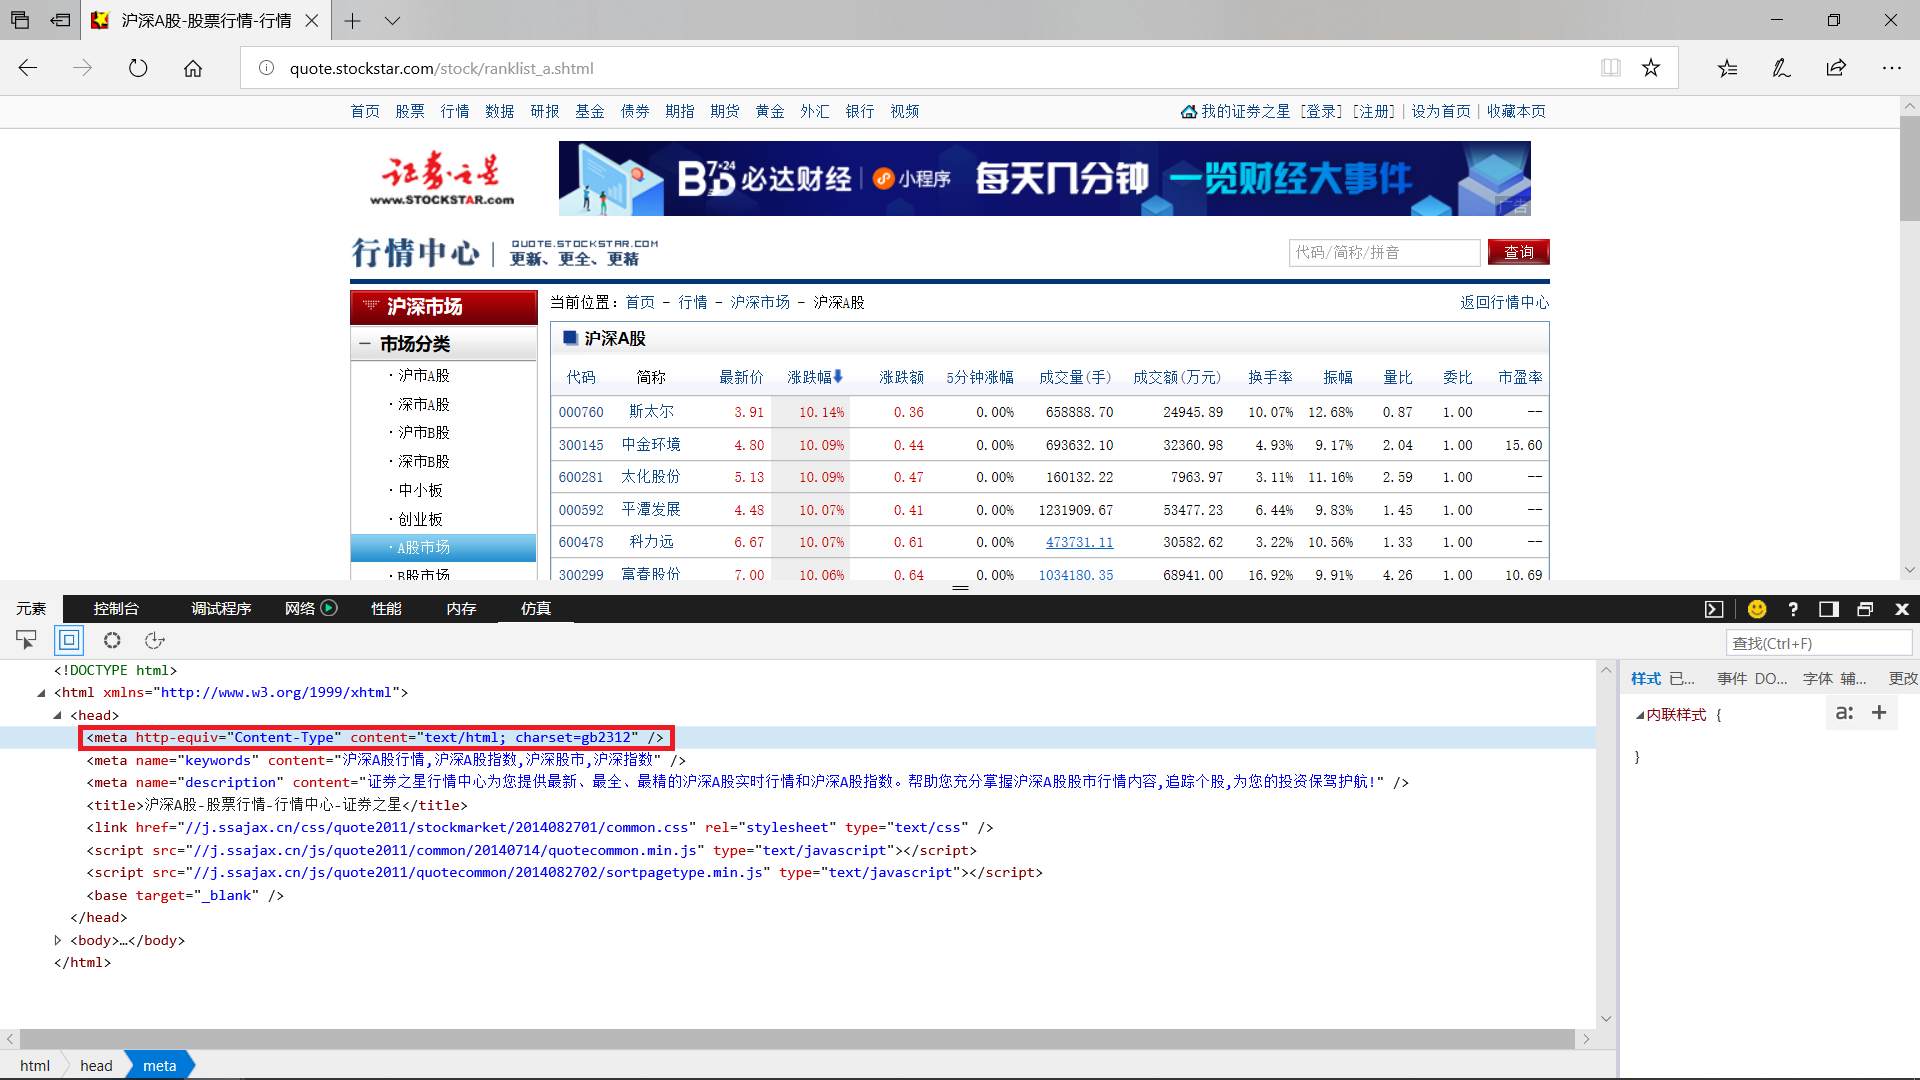Viewport: 1920px width, 1080px height.
Task: Click the 基金 top navigation link
Action: tap(590, 111)
